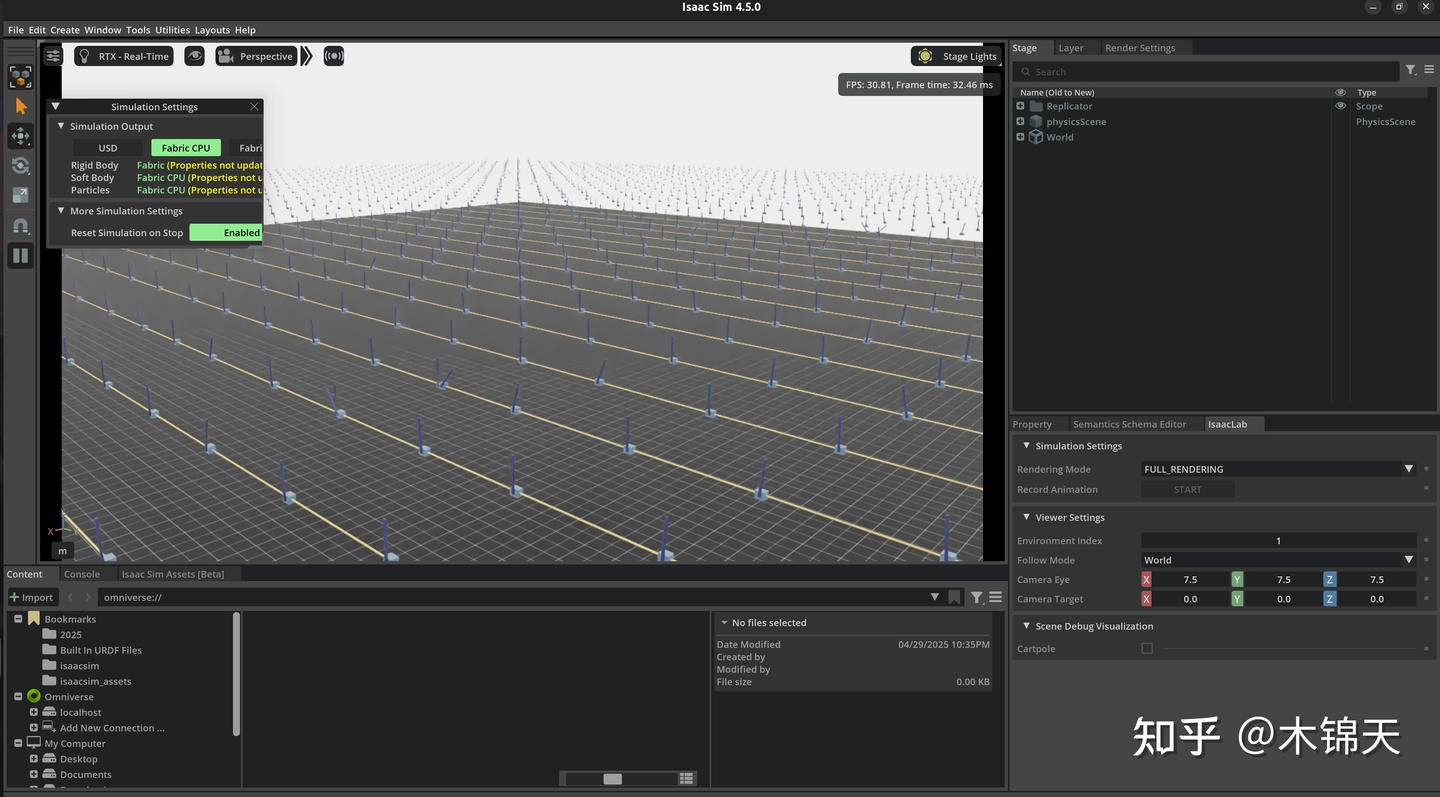Adjust the thumbnail size slider

[613, 778]
